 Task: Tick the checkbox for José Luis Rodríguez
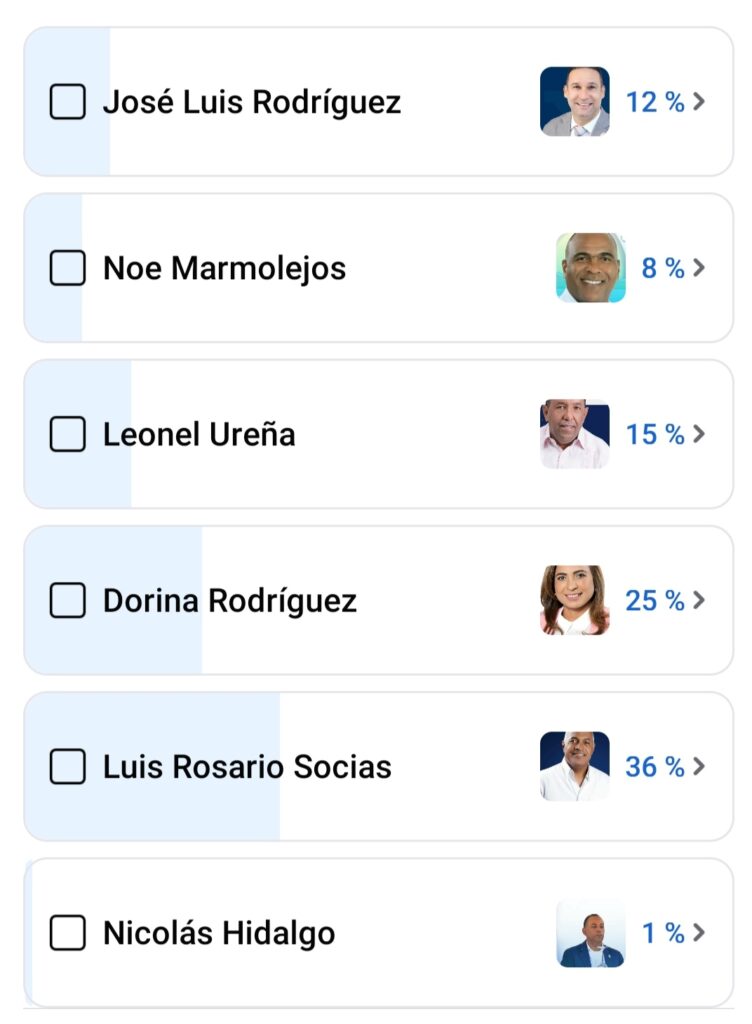[x=67, y=102]
